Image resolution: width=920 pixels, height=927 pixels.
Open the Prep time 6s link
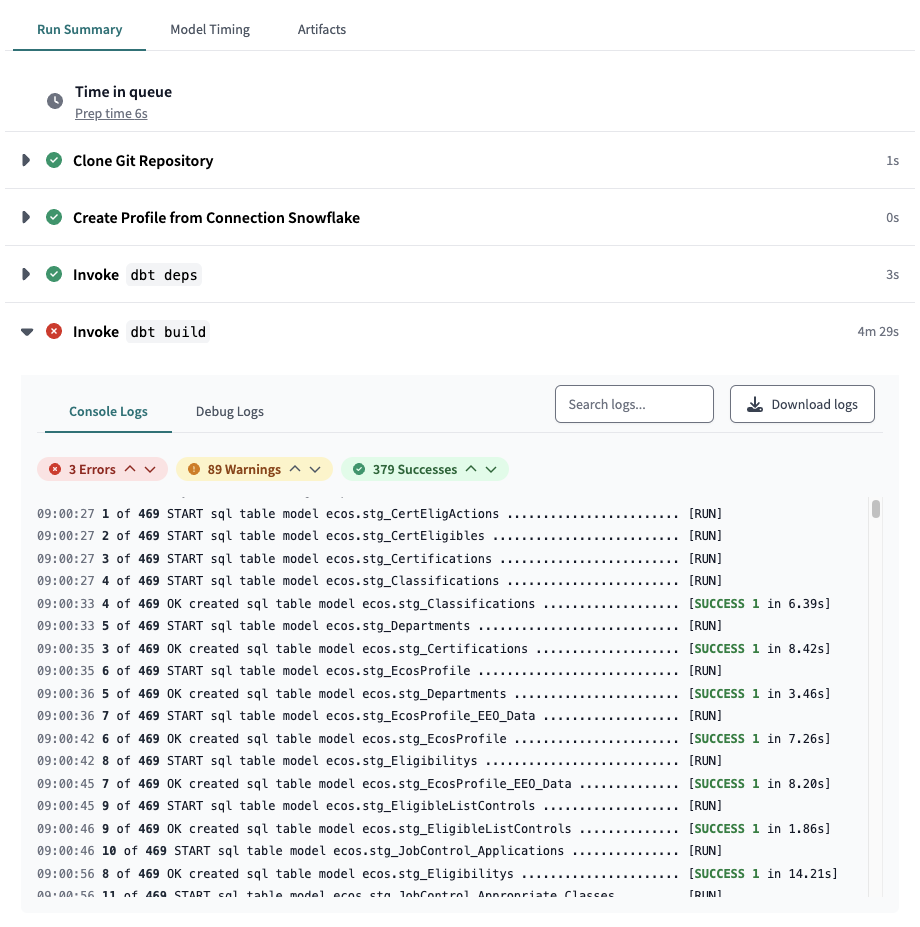click(111, 114)
